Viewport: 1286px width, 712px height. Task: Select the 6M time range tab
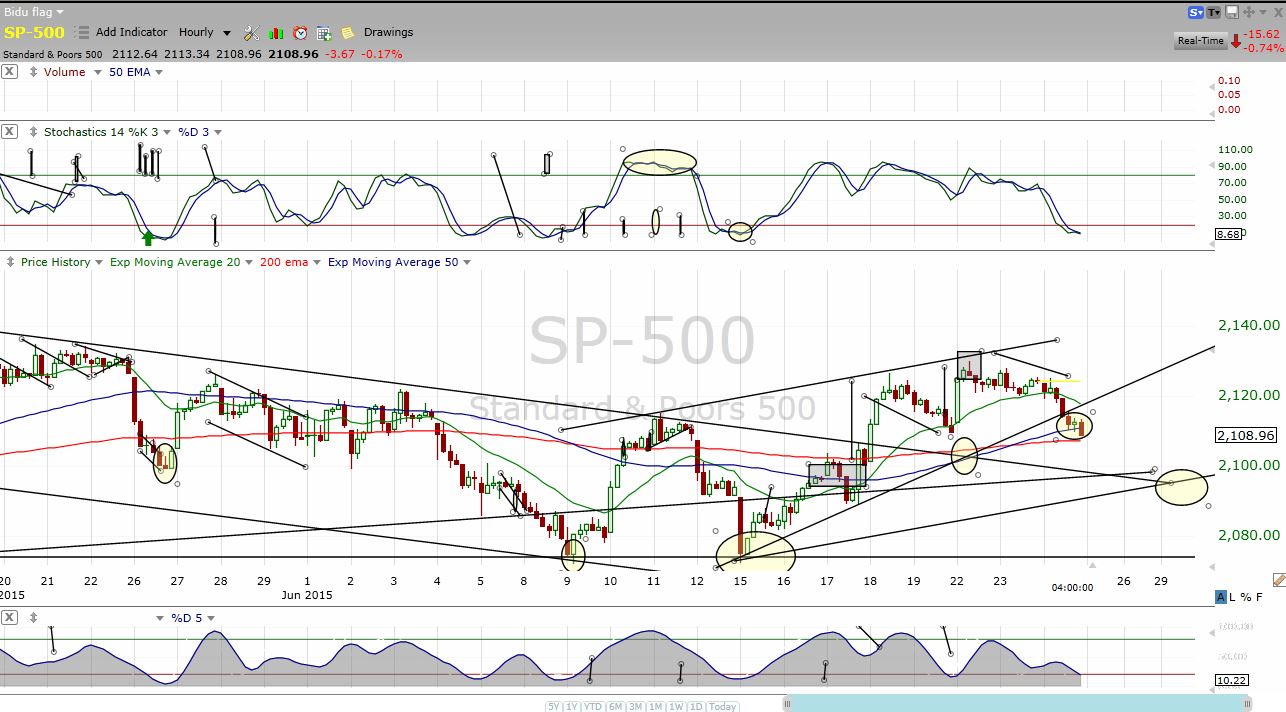pos(615,706)
